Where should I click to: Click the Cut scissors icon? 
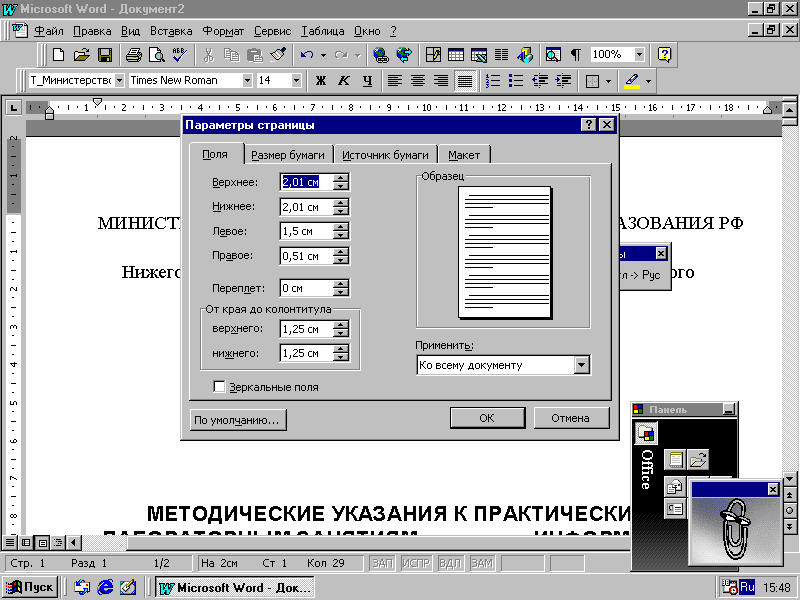pos(208,55)
